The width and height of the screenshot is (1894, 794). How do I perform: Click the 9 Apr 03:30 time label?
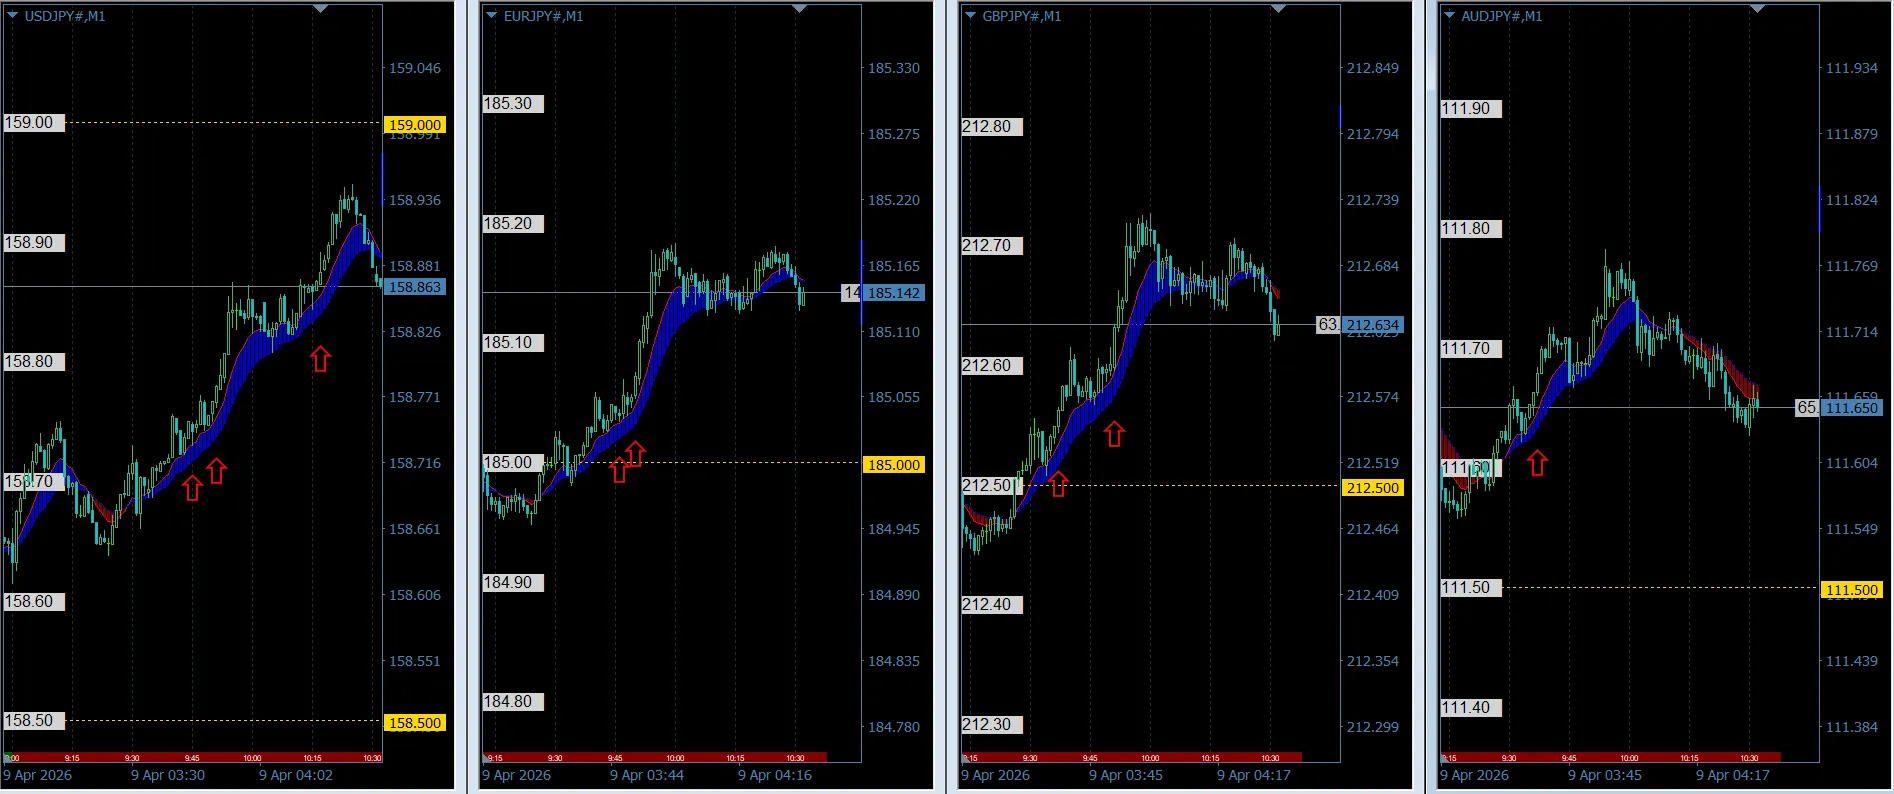point(168,775)
